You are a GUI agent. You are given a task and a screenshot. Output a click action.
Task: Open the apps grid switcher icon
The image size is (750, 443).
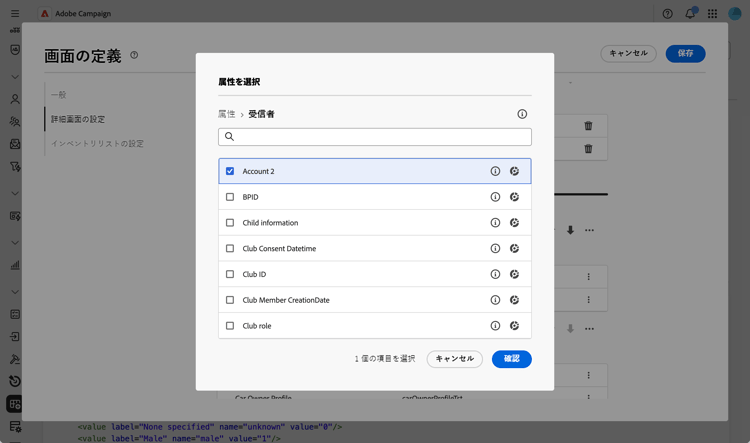(712, 14)
